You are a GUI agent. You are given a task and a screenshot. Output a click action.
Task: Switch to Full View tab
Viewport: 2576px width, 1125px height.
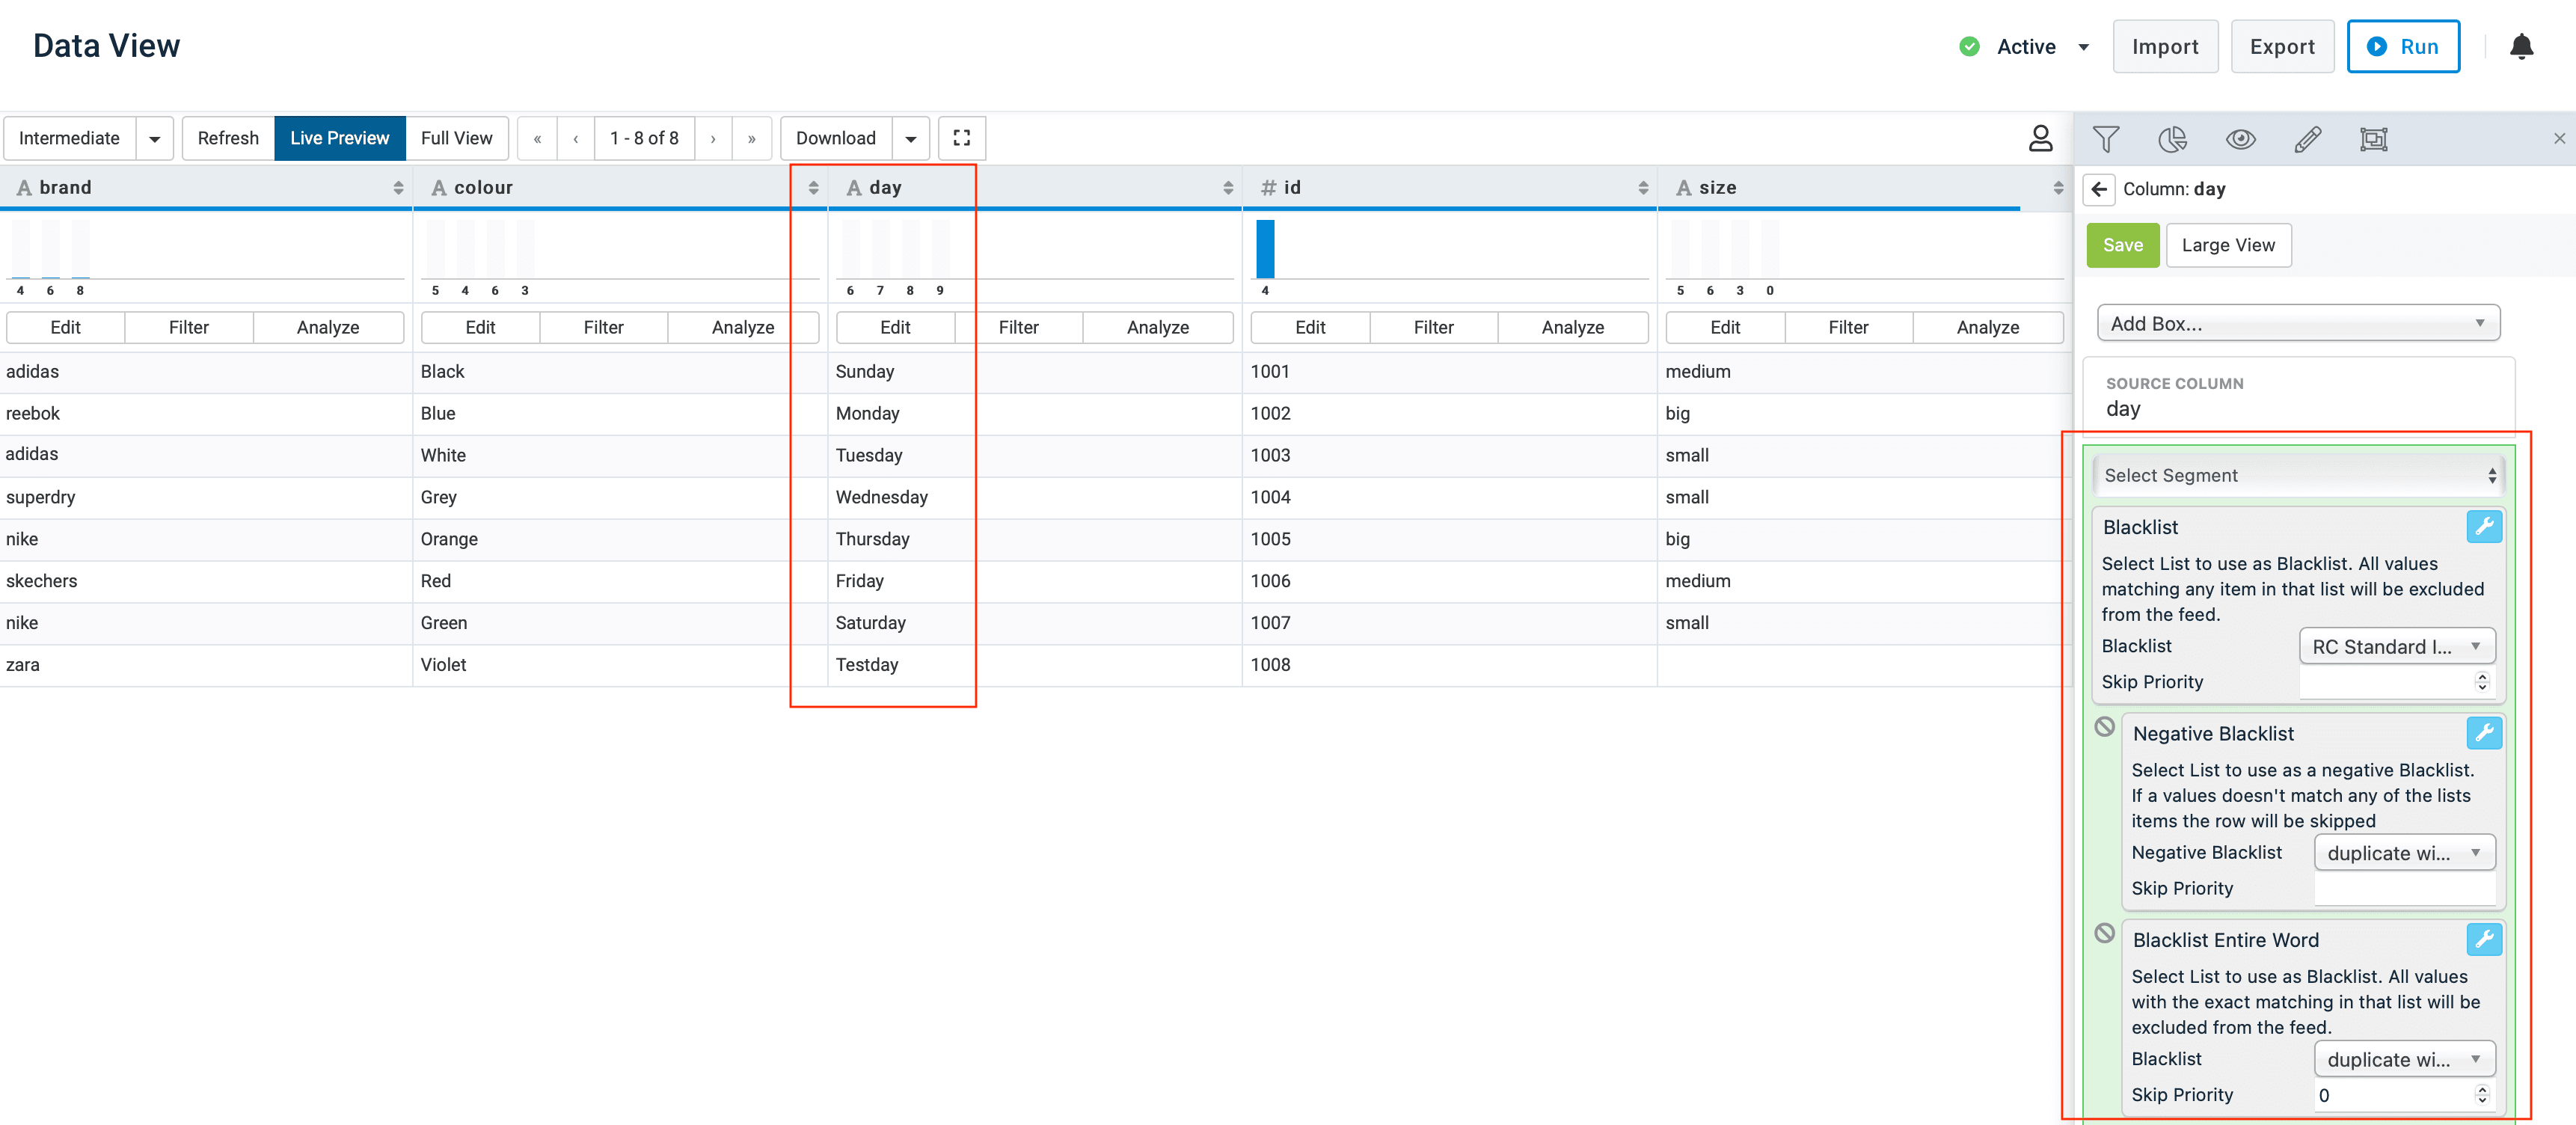[x=456, y=138]
